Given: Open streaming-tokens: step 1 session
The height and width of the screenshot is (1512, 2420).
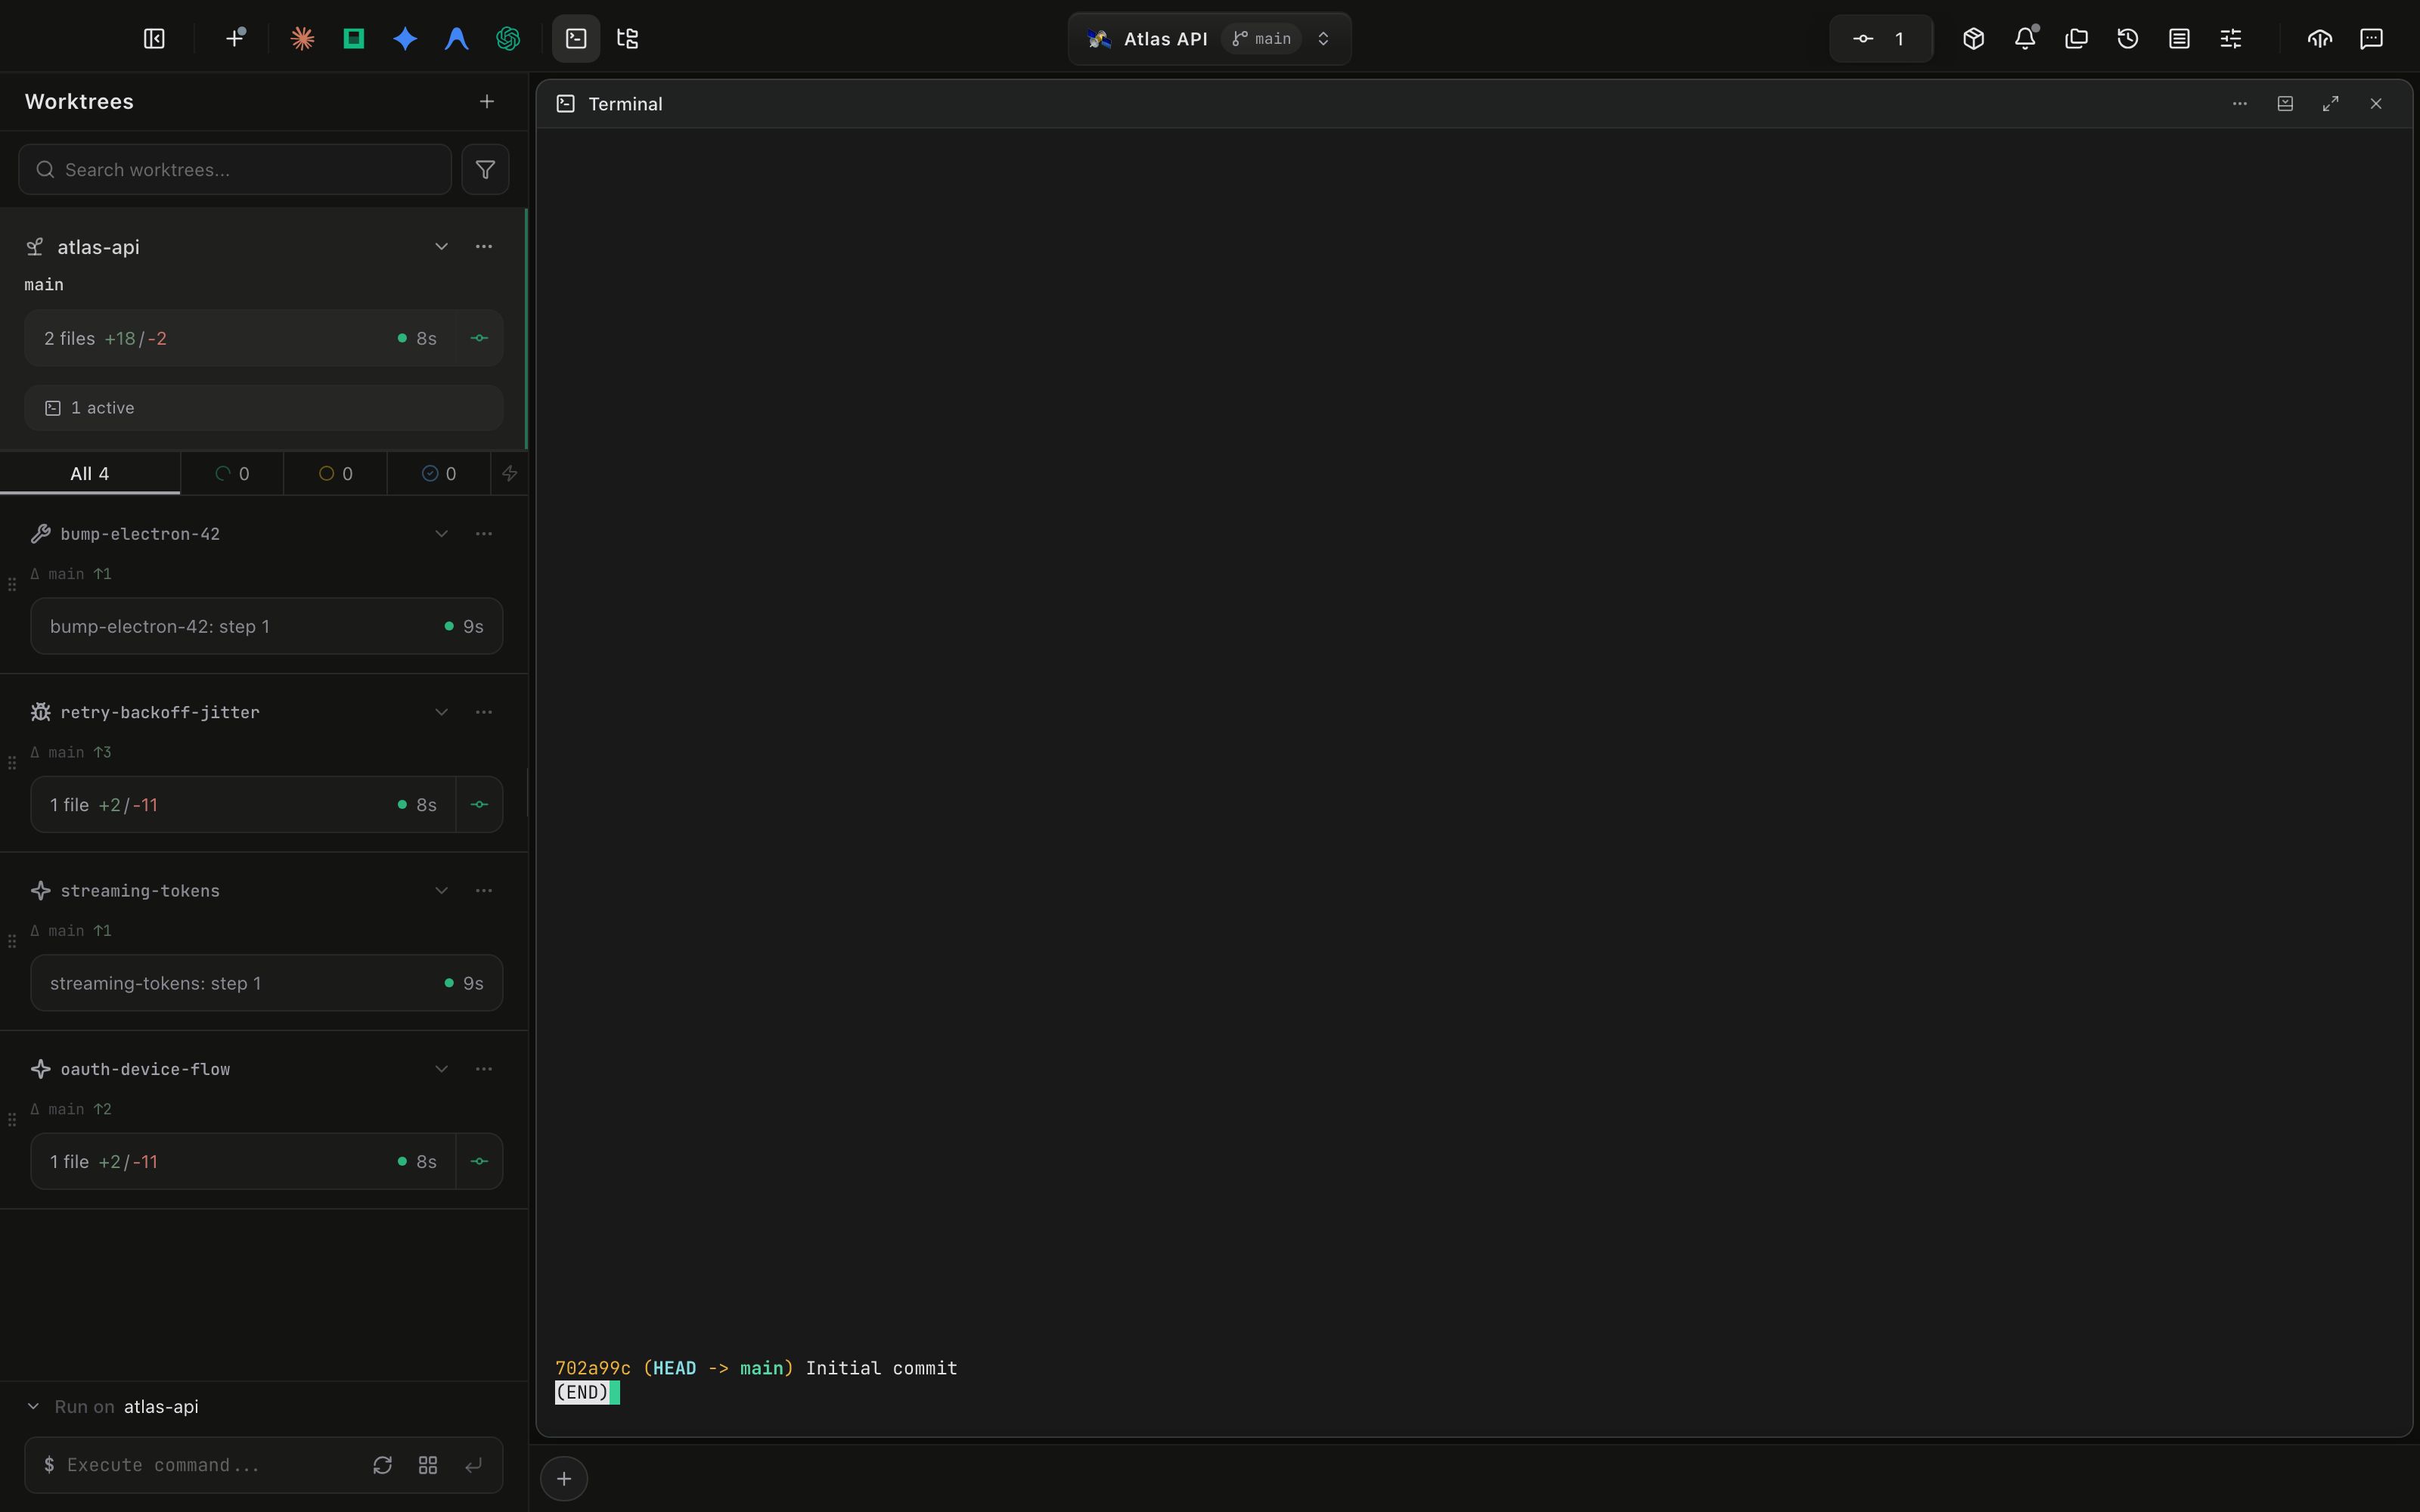Looking at the screenshot, I should pyautogui.click(x=266, y=983).
